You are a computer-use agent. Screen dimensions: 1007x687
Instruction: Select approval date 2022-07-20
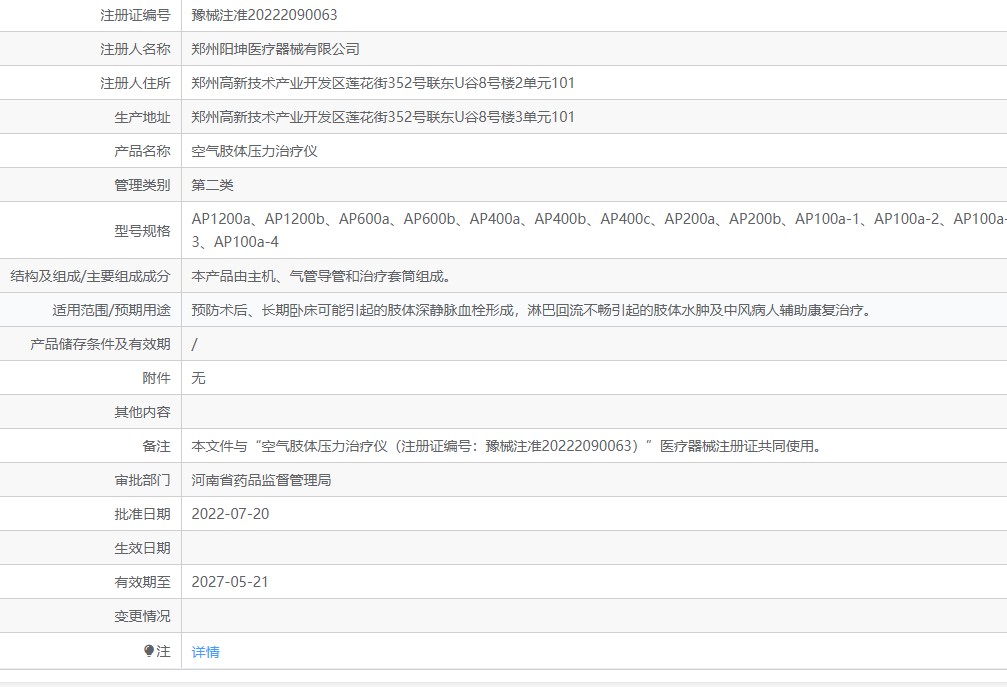(230, 514)
